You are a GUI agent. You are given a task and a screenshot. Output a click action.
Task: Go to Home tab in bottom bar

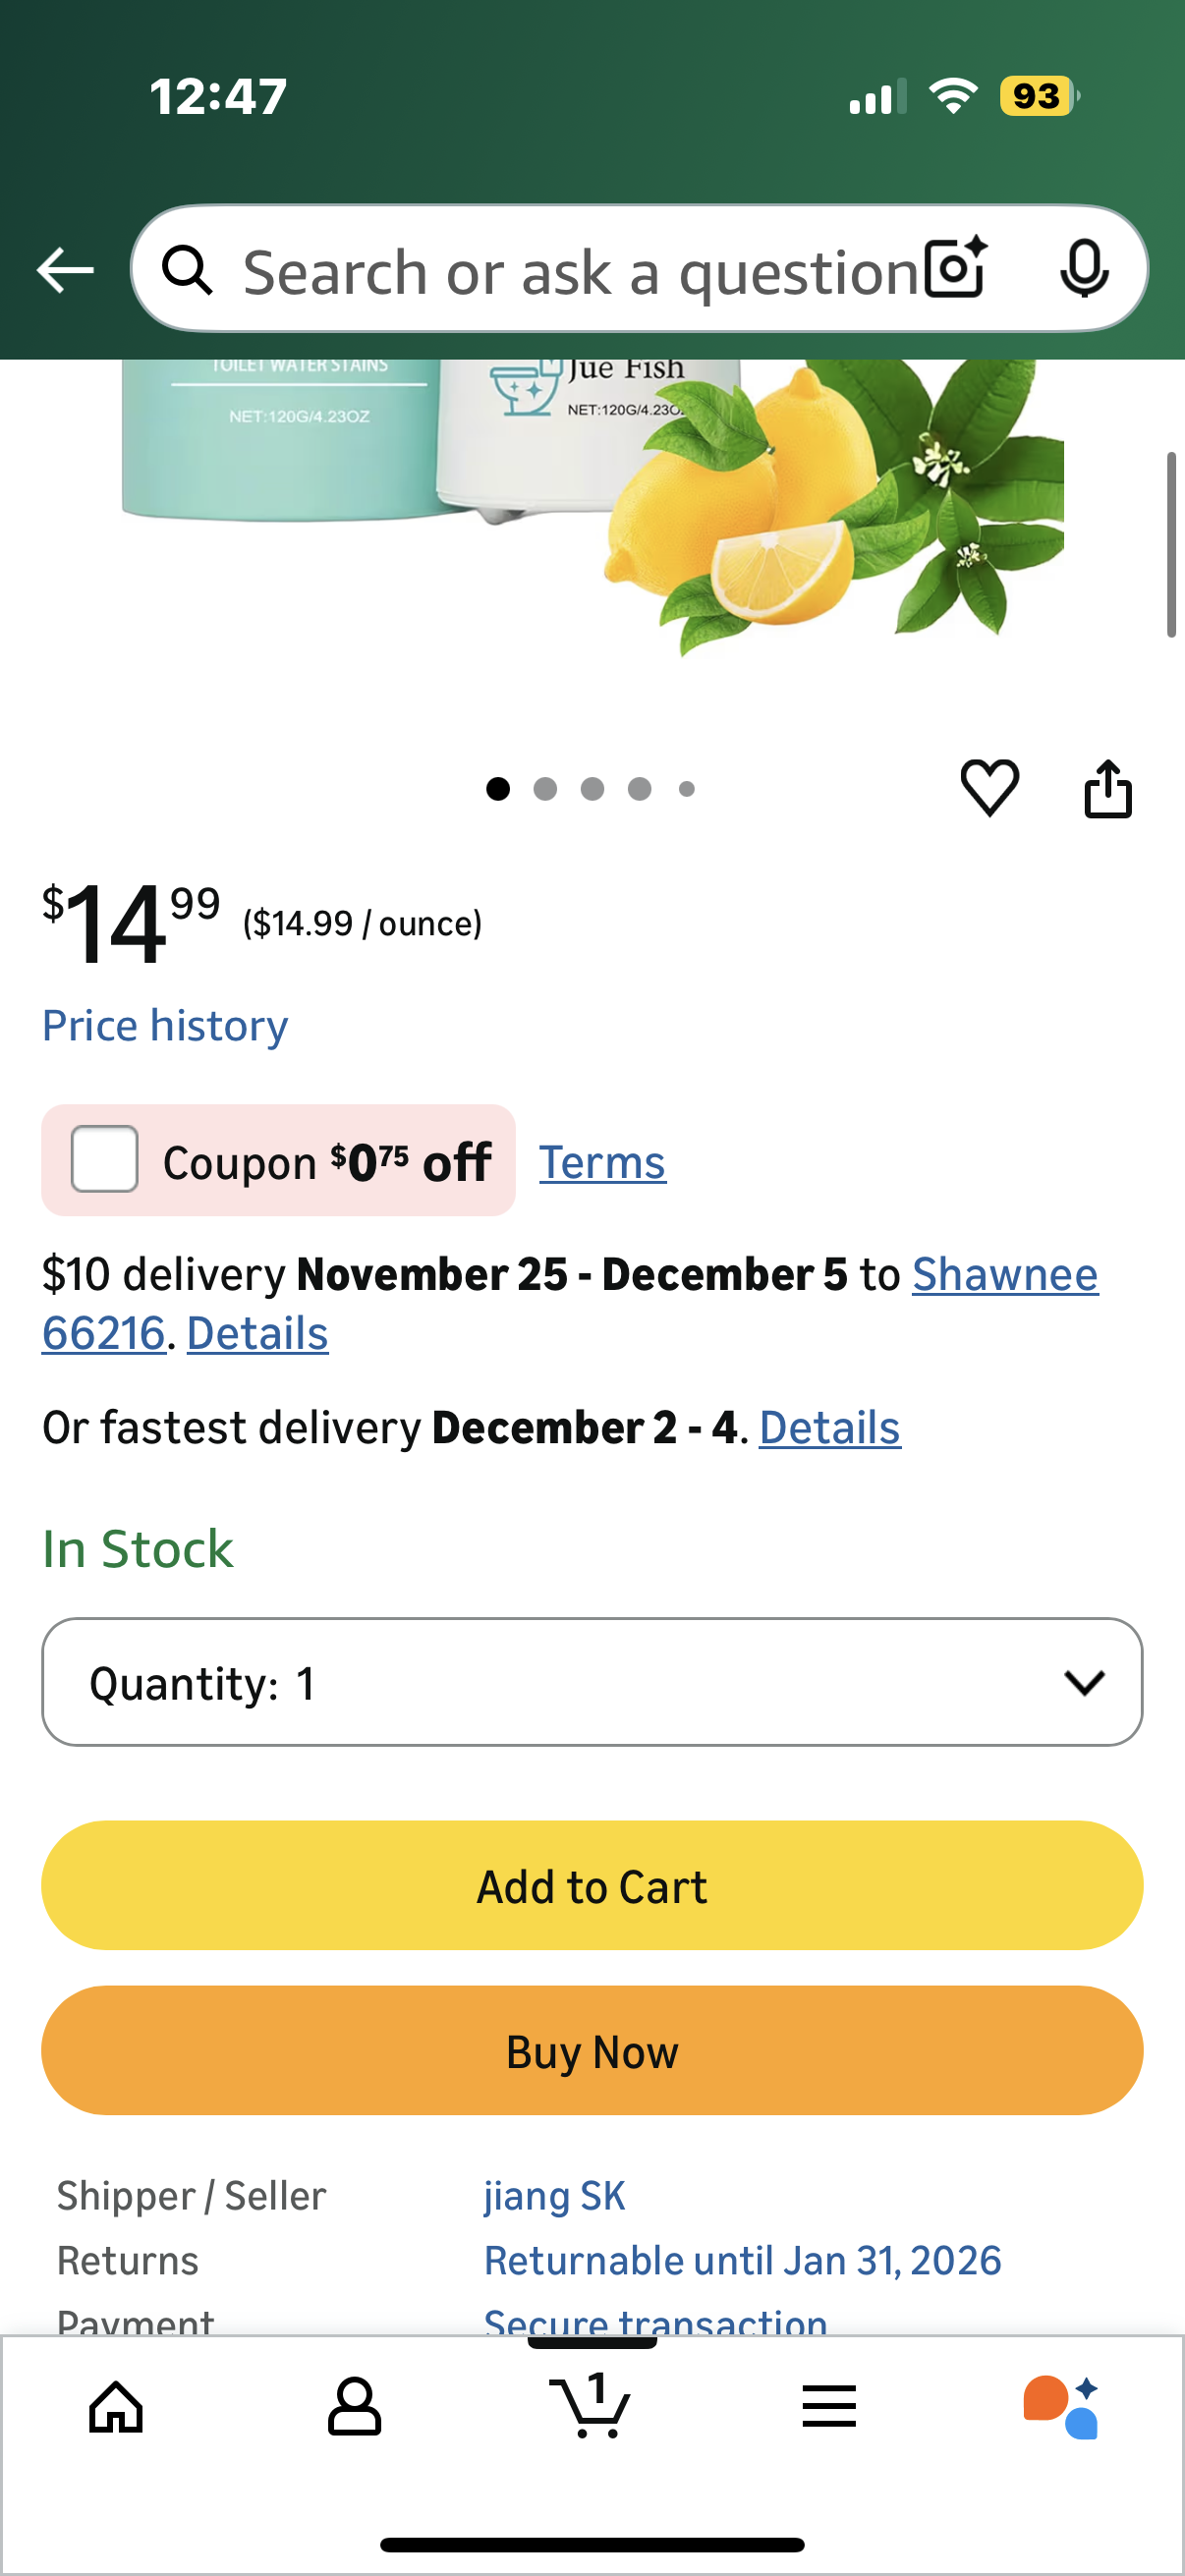(x=116, y=2406)
